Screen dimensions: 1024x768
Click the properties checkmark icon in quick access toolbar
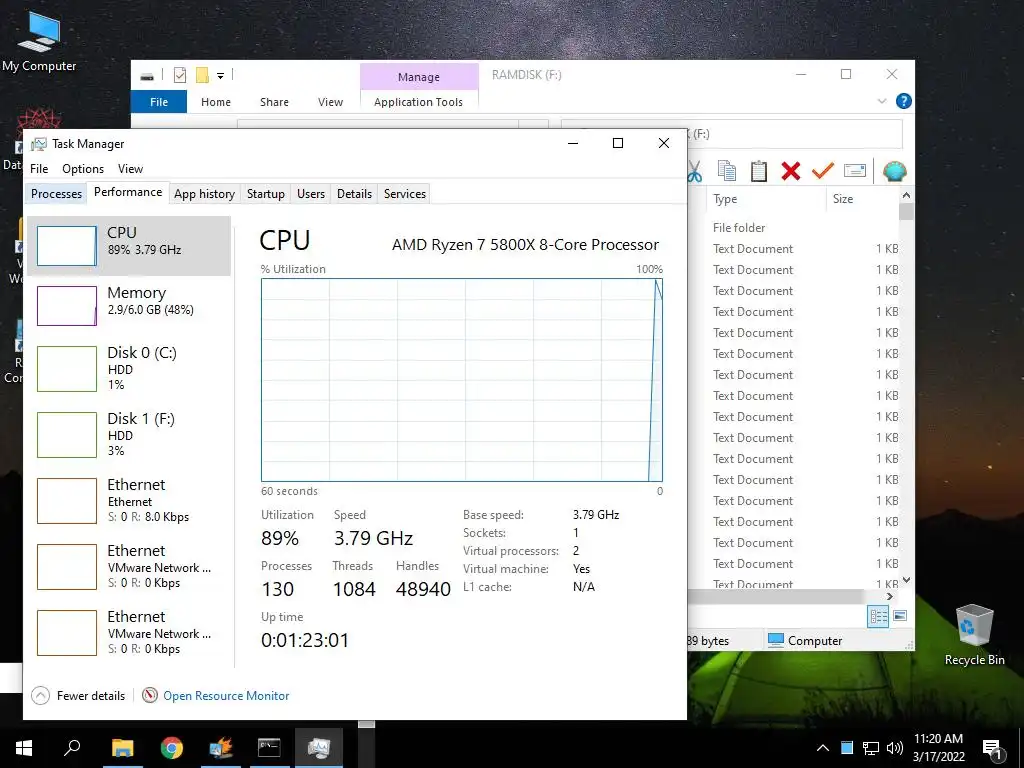coord(180,76)
